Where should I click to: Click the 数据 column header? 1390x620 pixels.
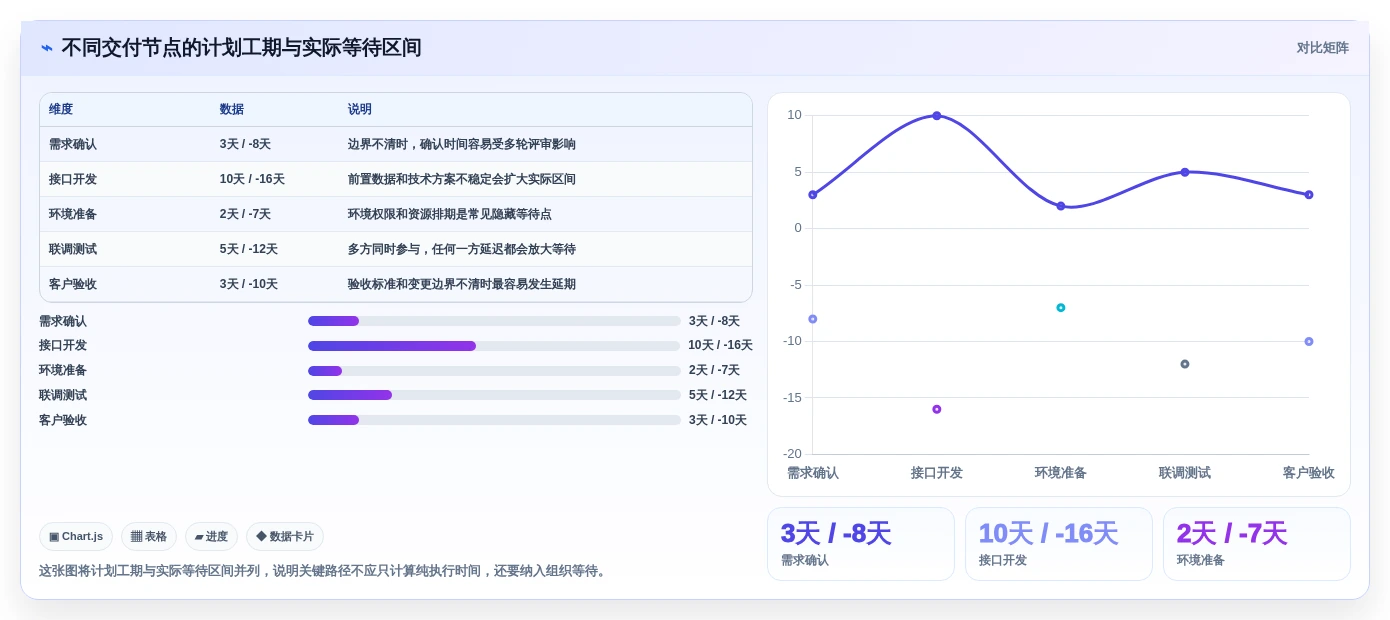(232, 109)
